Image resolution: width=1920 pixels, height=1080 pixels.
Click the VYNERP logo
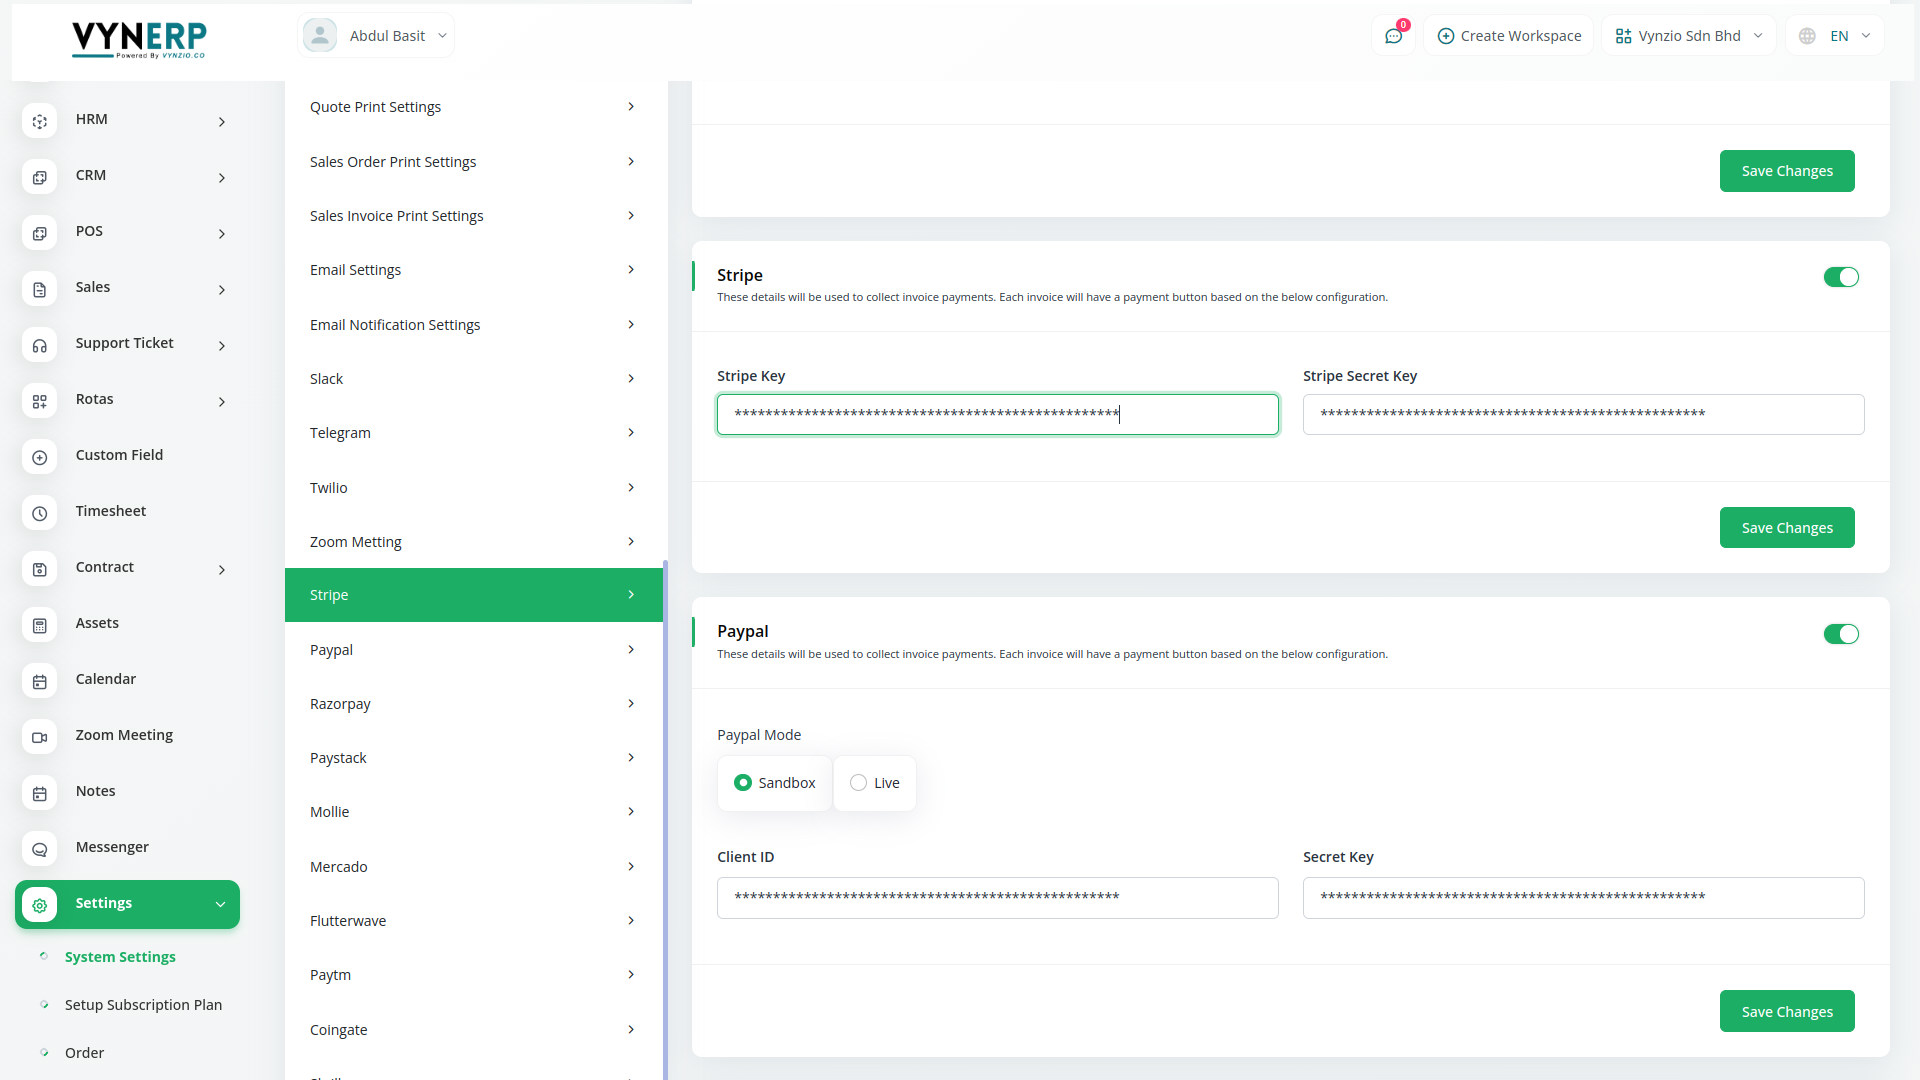click(x=139, y=39)
